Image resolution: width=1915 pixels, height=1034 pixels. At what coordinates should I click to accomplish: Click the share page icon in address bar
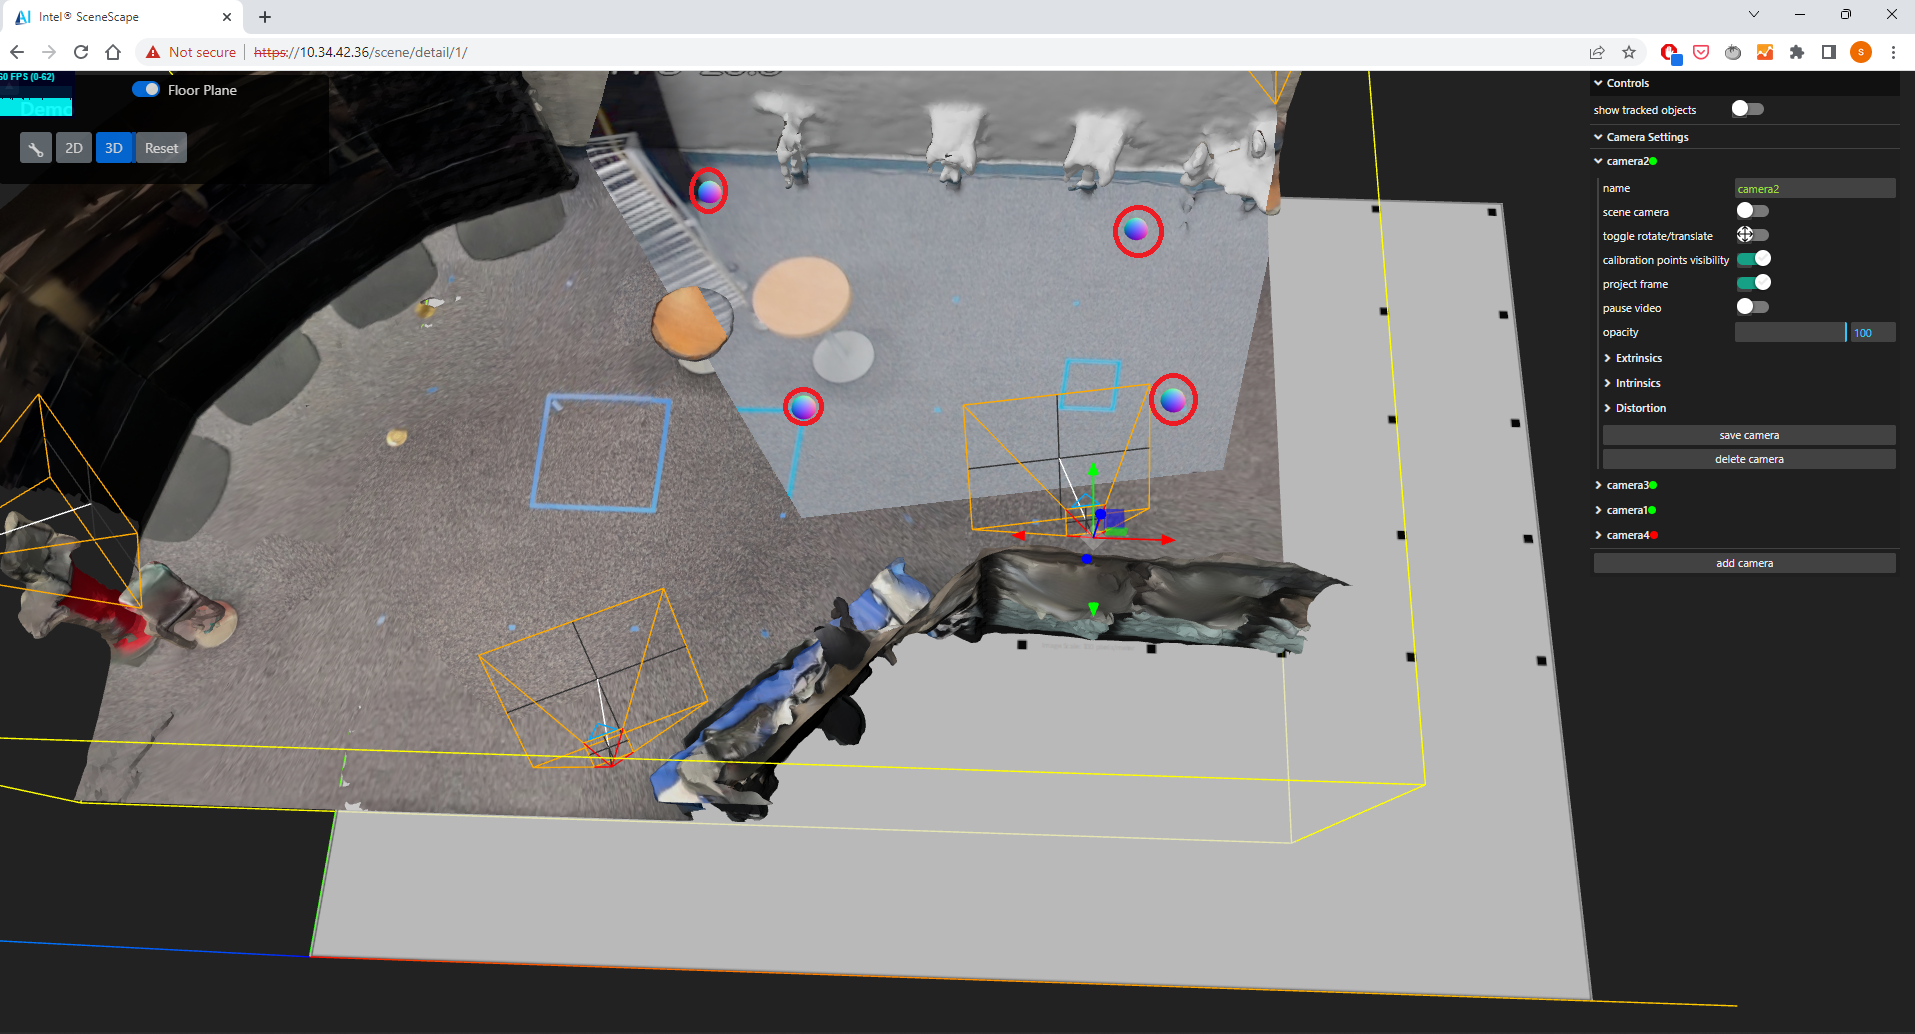pyautogui.click(x=1597, y=52)
